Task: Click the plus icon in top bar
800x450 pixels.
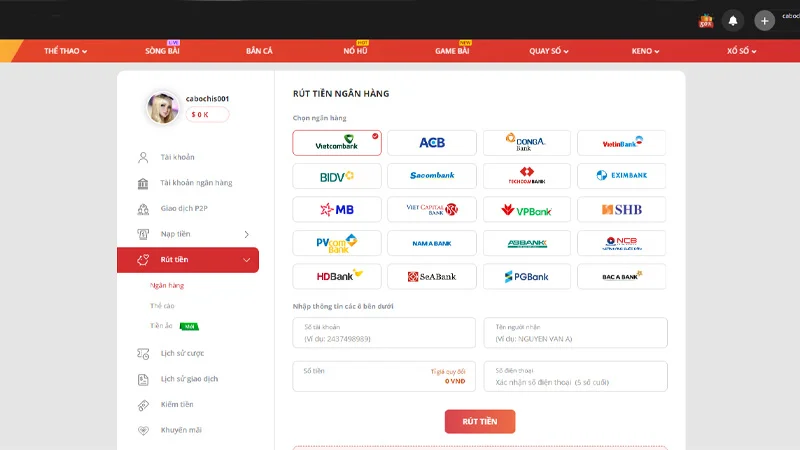Action: (764, 20)
